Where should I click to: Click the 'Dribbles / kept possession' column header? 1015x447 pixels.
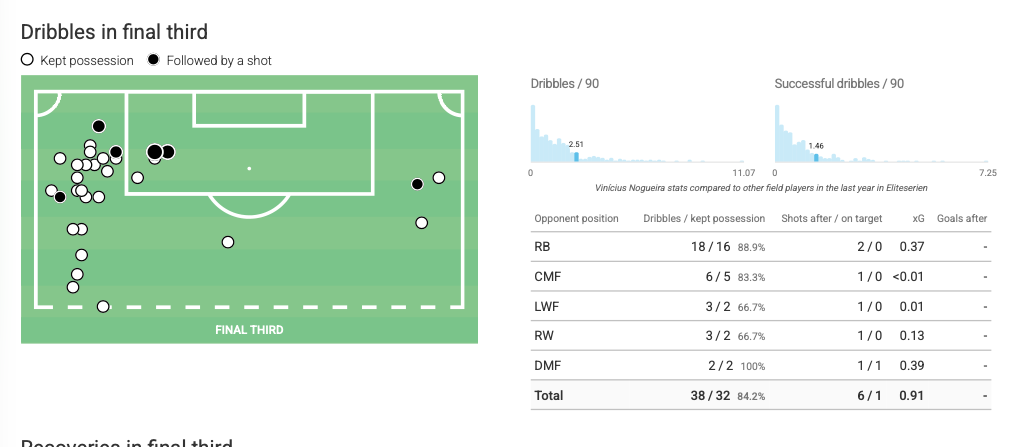coord(703,218)
